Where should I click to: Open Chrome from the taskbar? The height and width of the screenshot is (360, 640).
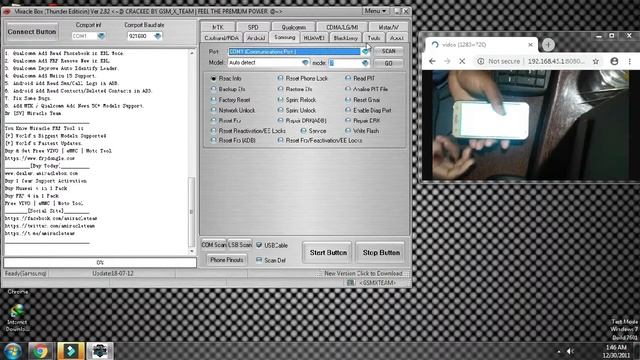40,351
